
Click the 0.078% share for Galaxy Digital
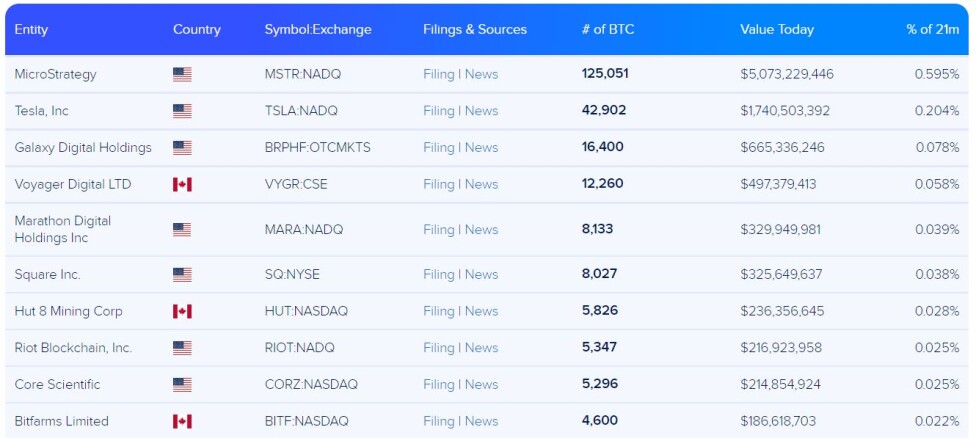click(937, 147)
